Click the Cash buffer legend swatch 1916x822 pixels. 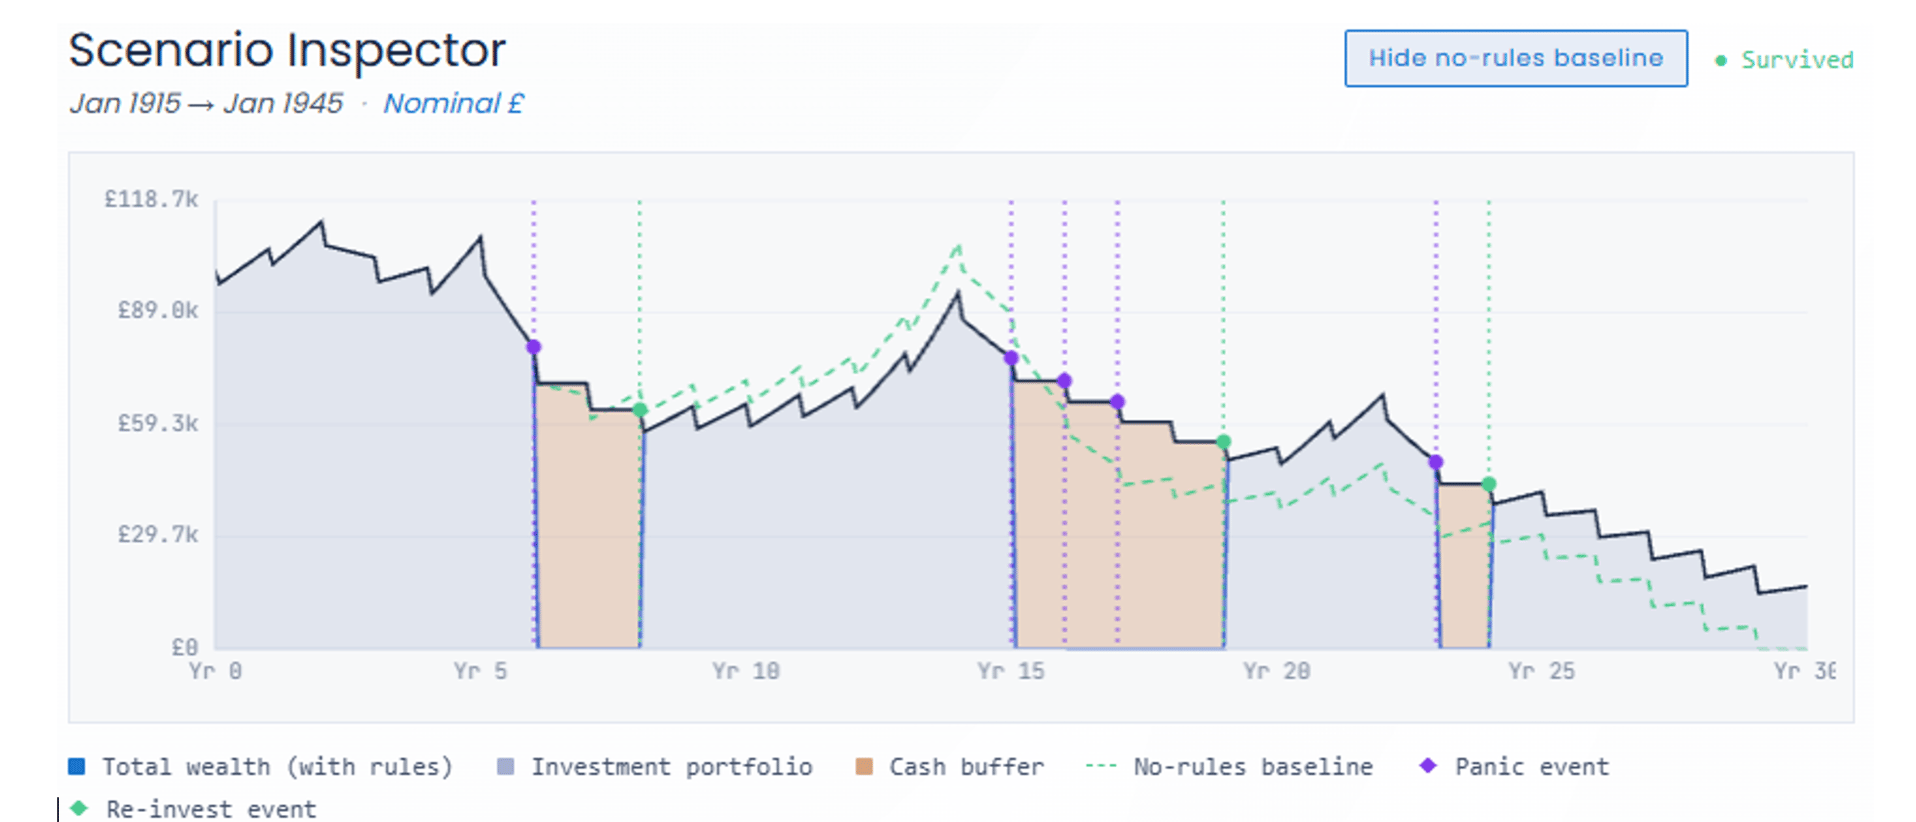coord(864,766)
